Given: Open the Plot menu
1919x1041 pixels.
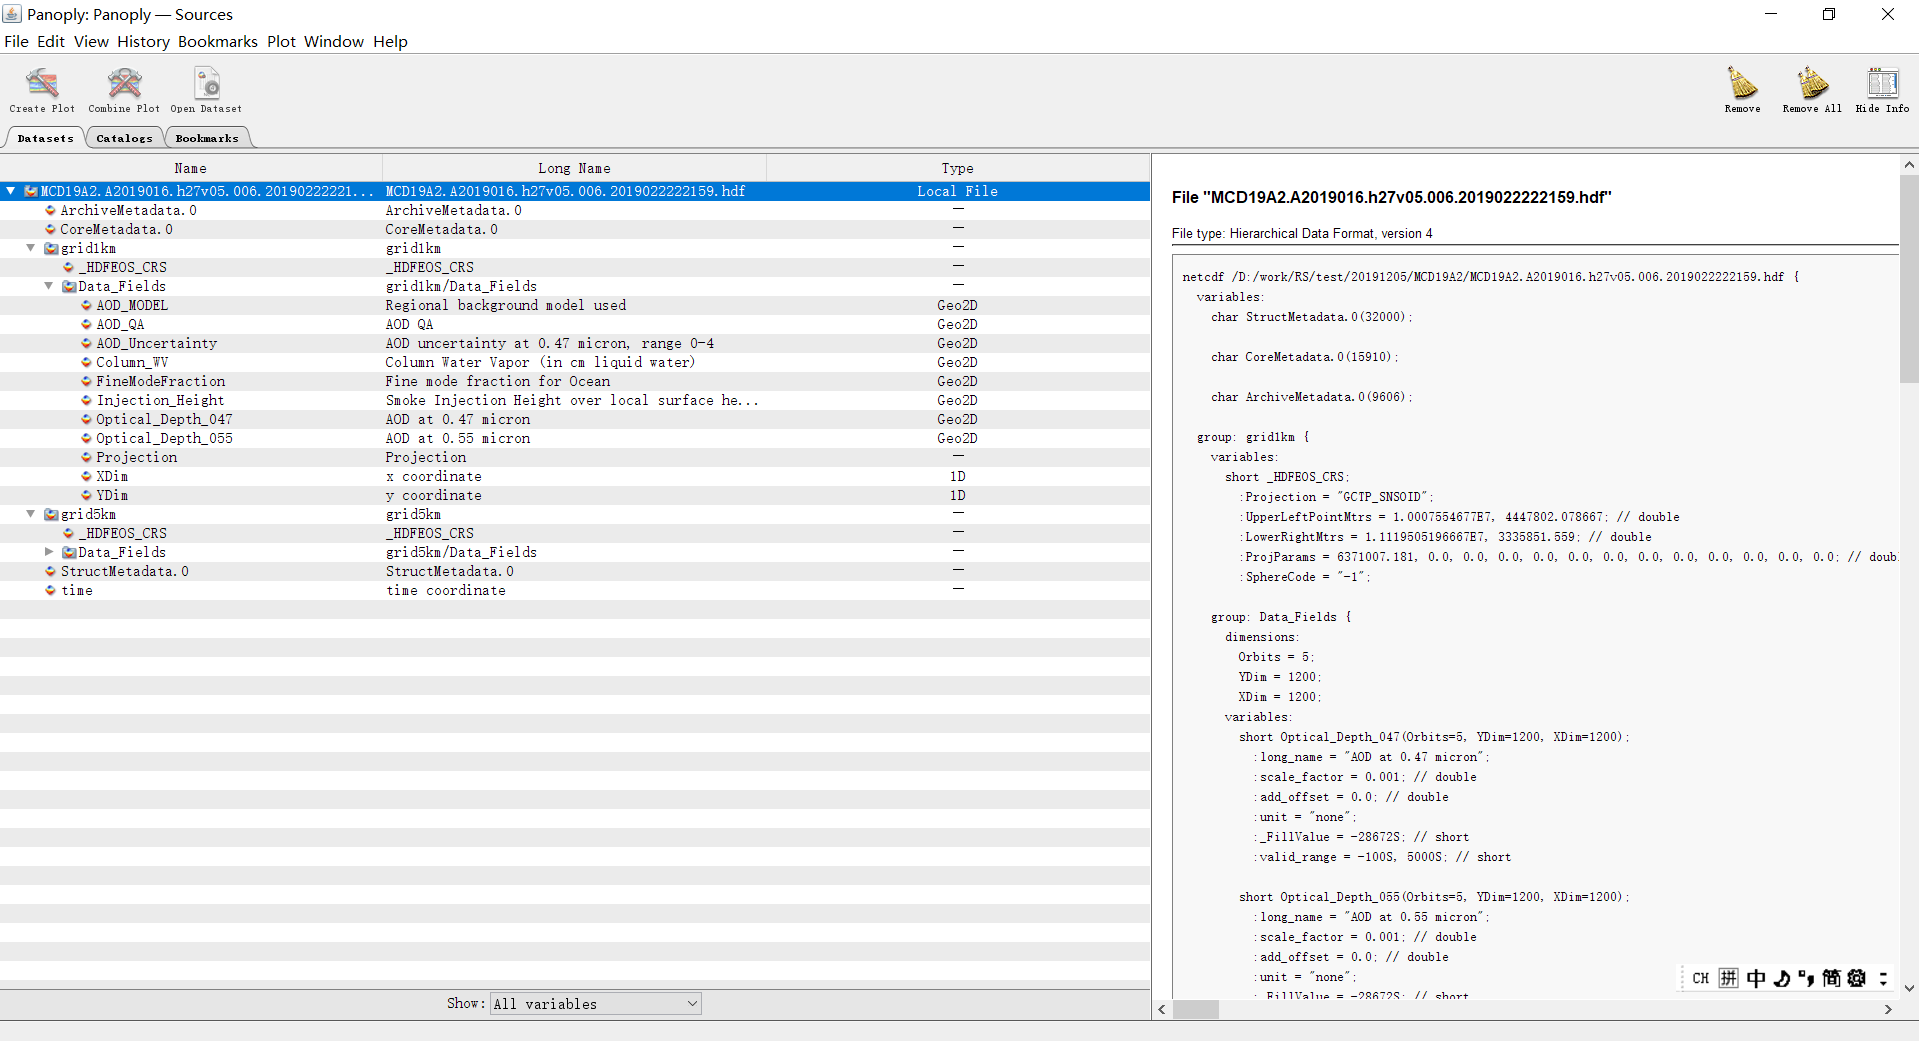Looking at the screenshot, I should (281, 41).
